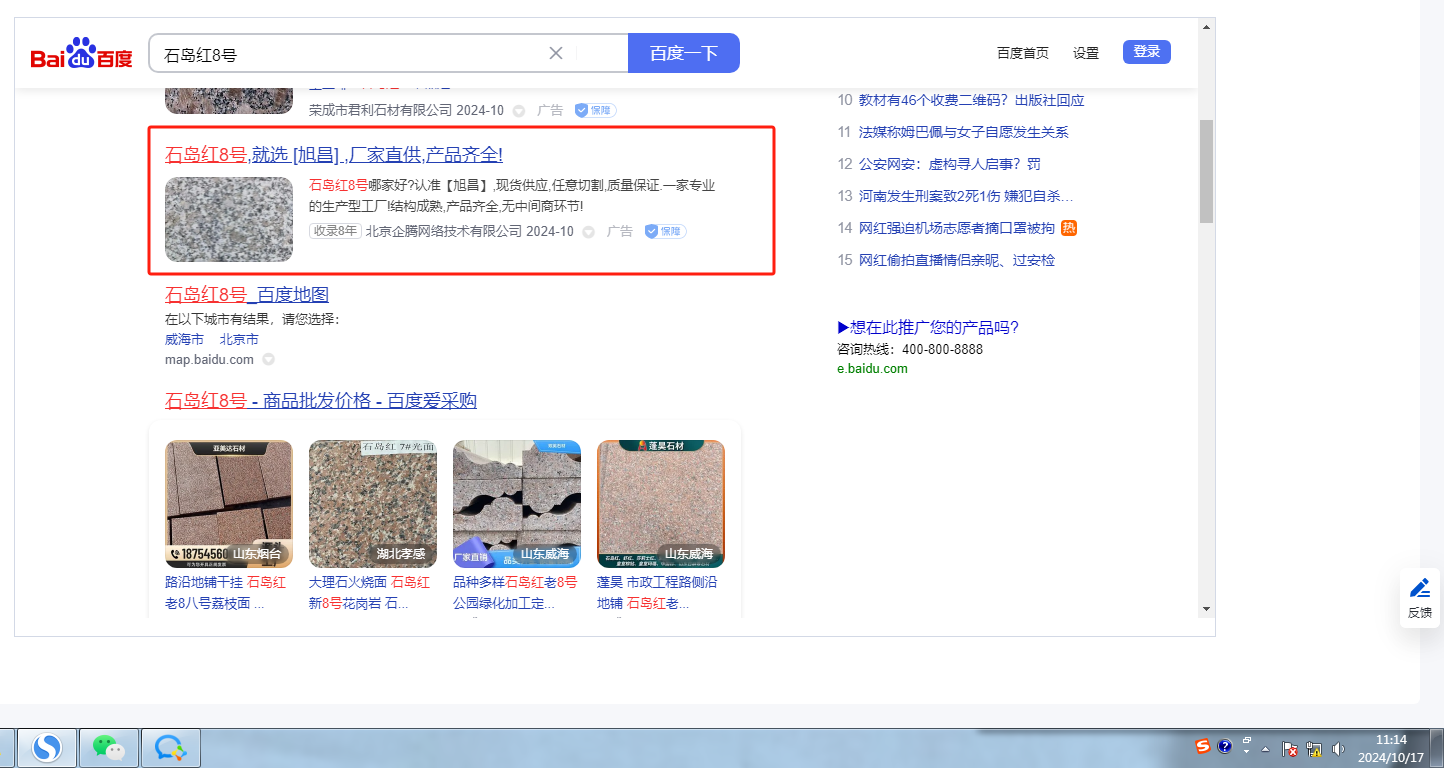Open the 设置 settings menu

click(x=1086, y=53)
